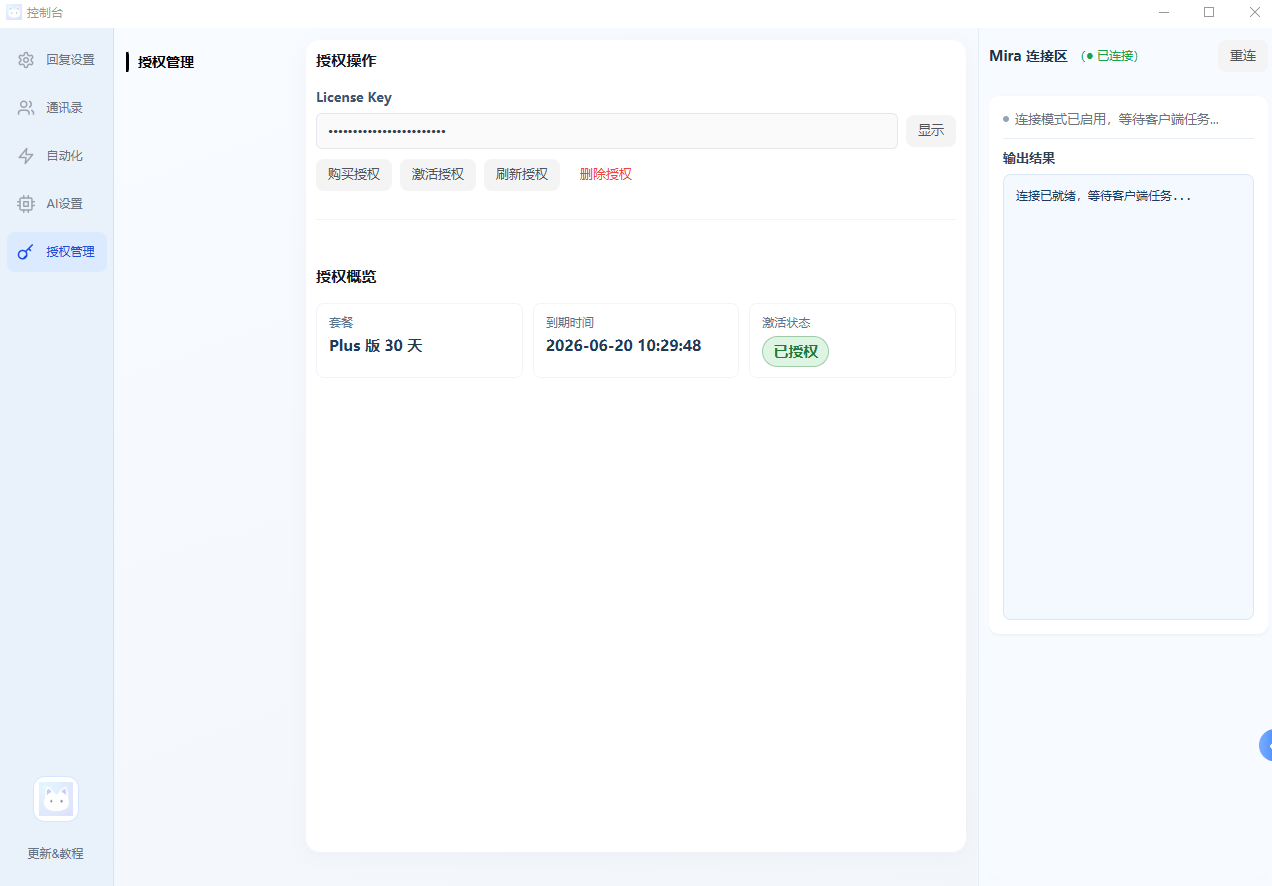Click the red 删除授权 link
The height and width of the screenshot is (886, 1272).
click(x=606, y=174)
